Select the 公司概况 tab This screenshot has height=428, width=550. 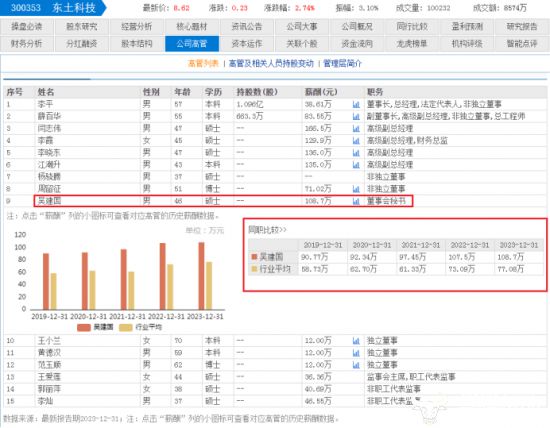point(357,26)
